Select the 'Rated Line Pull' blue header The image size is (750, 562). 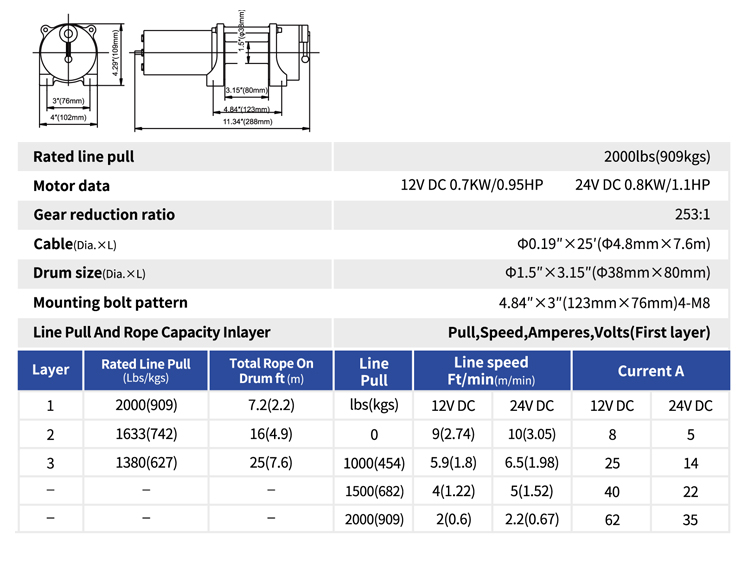click(145, 370)
